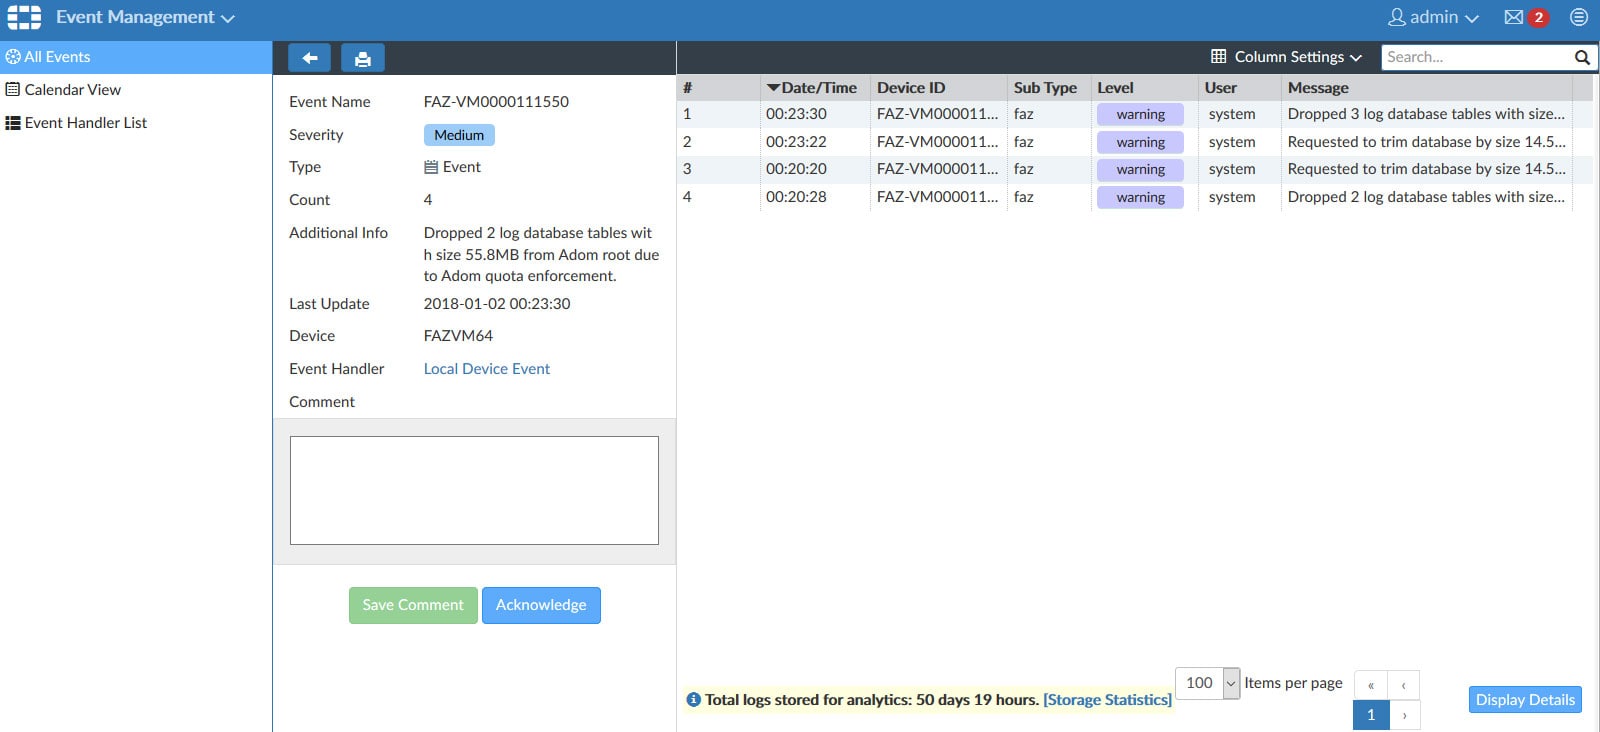Select All Events in the sidebar
This screenshot has width=1600, height=732.
click(x=57, y=57)
